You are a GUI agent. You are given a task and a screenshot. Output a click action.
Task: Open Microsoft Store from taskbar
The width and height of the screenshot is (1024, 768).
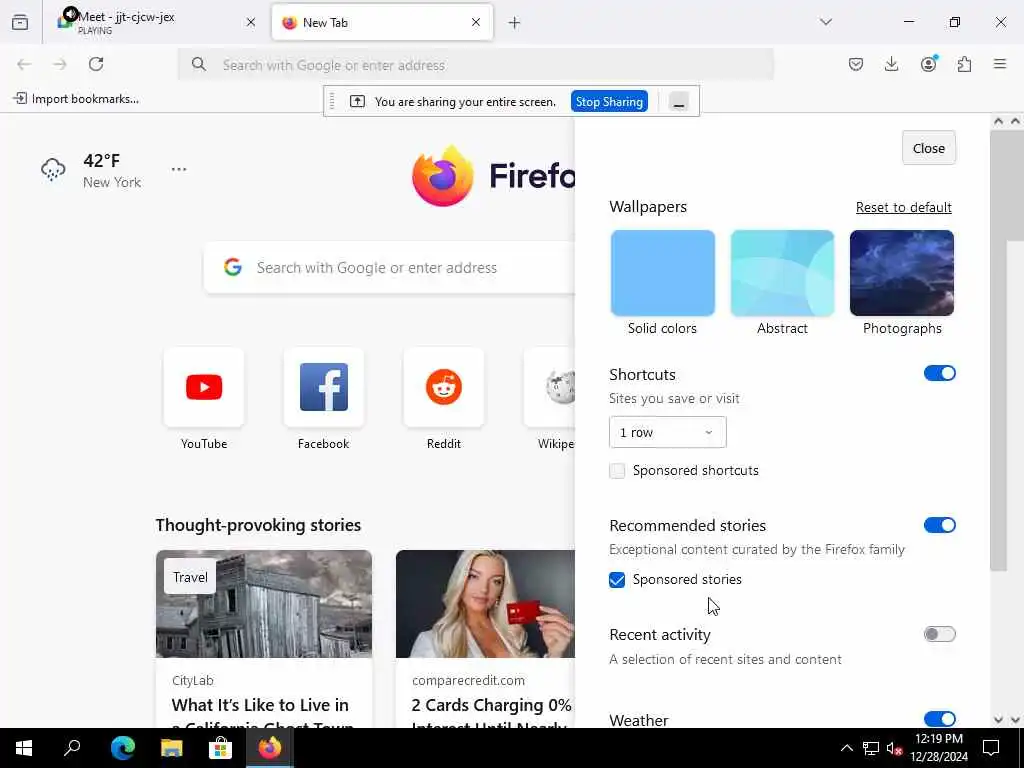point(220,748)
